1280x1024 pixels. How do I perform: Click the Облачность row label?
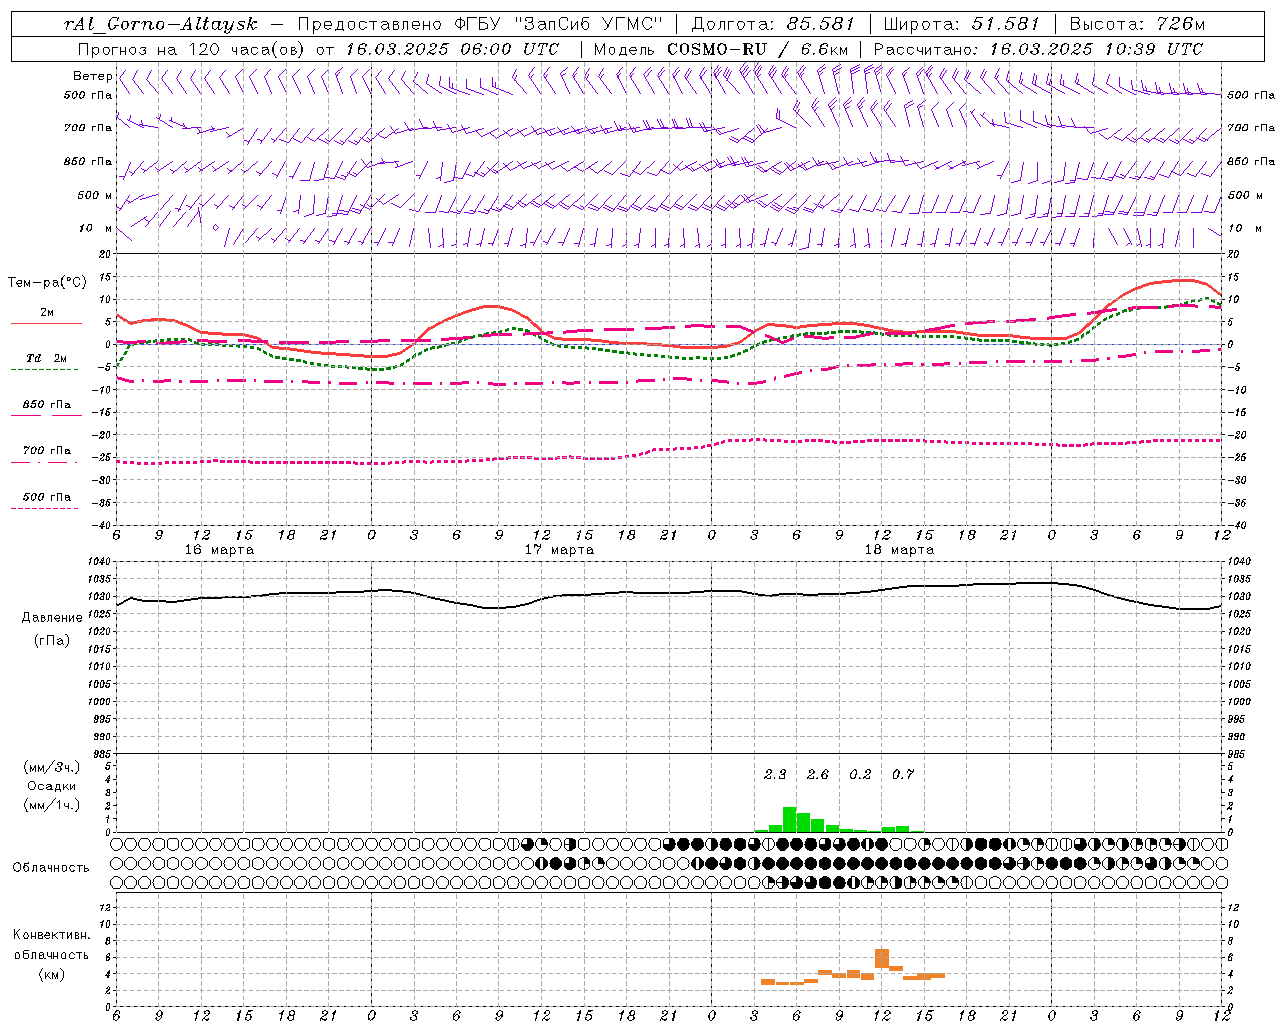[x=51, y=868]
